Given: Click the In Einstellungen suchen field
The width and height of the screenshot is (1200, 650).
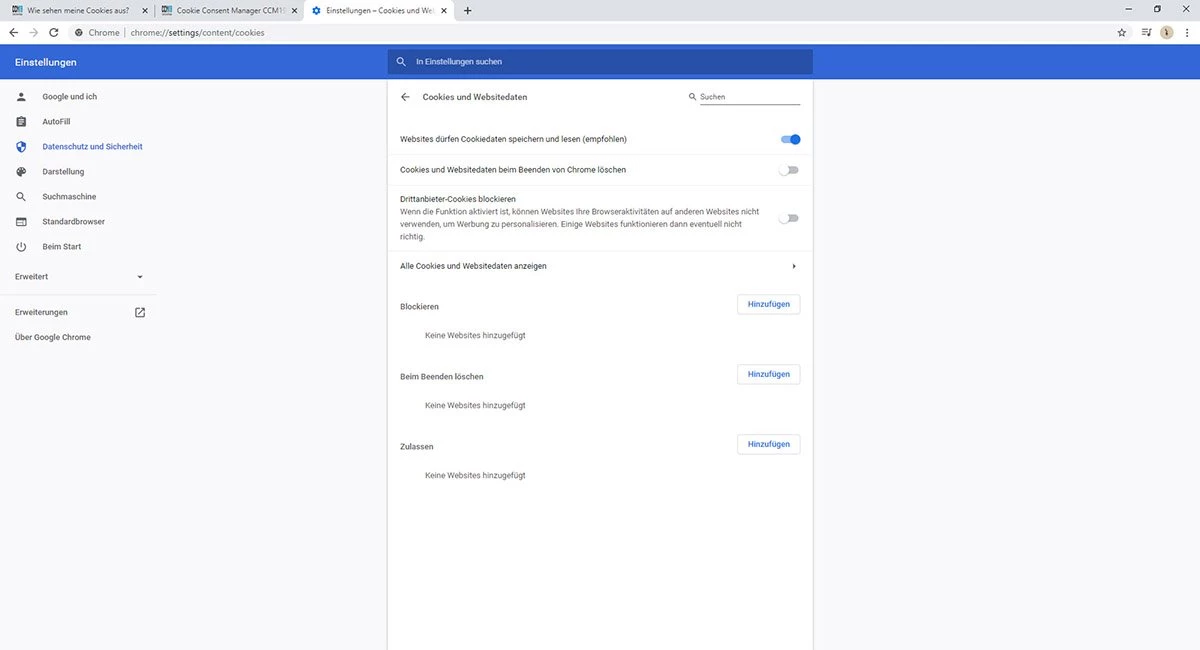Looking at the screenshot, I should coord(600,62).
